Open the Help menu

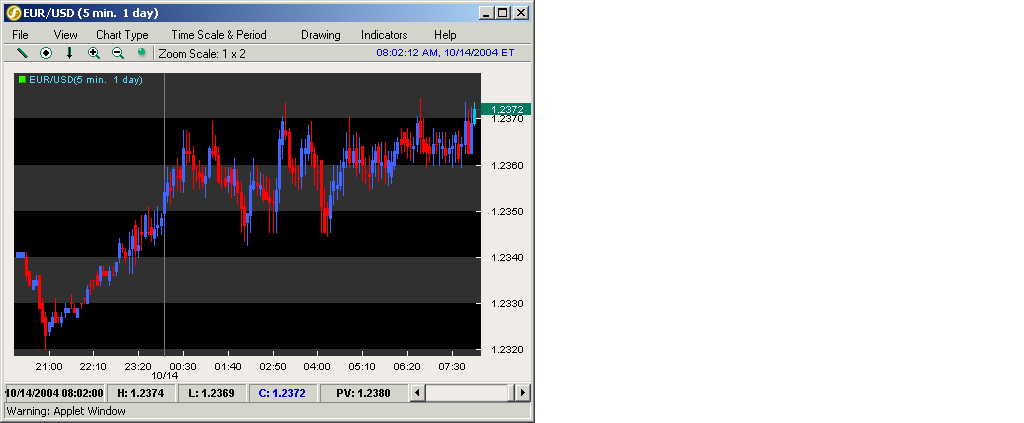point(445,35)
